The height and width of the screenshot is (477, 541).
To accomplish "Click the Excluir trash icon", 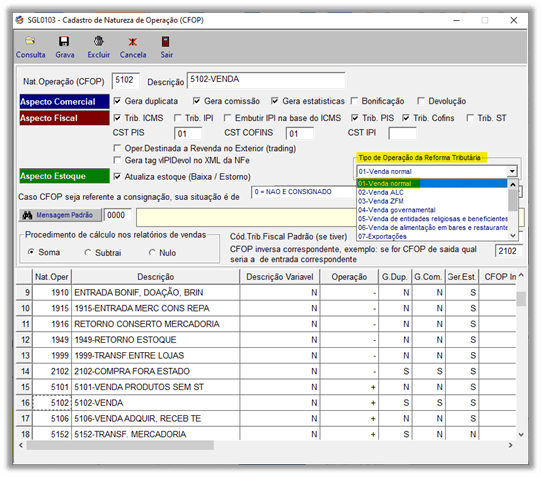I will (x=99, y=41).
